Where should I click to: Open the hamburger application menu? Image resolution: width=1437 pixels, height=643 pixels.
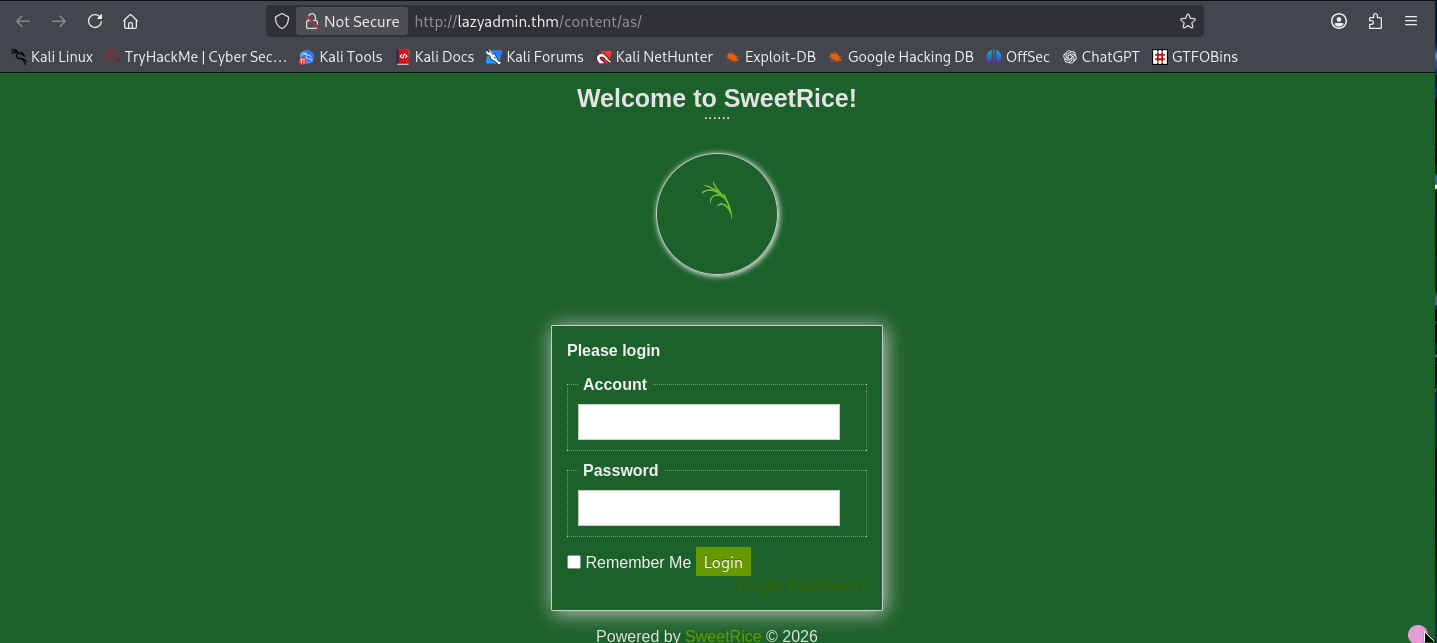(x=1411, y=21)
